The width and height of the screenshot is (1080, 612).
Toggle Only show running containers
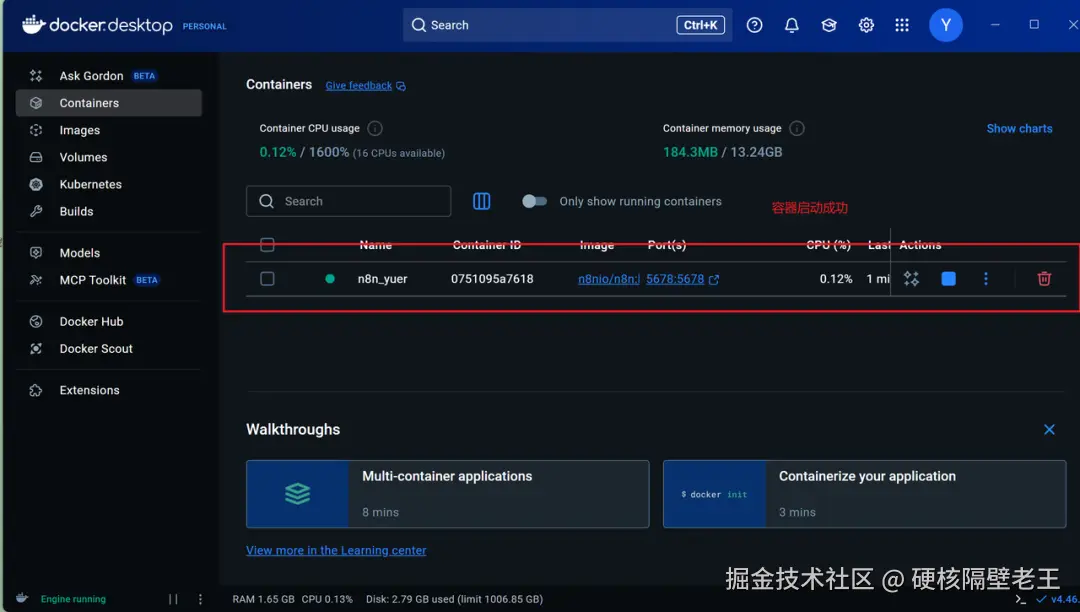[x=534, y=201]
